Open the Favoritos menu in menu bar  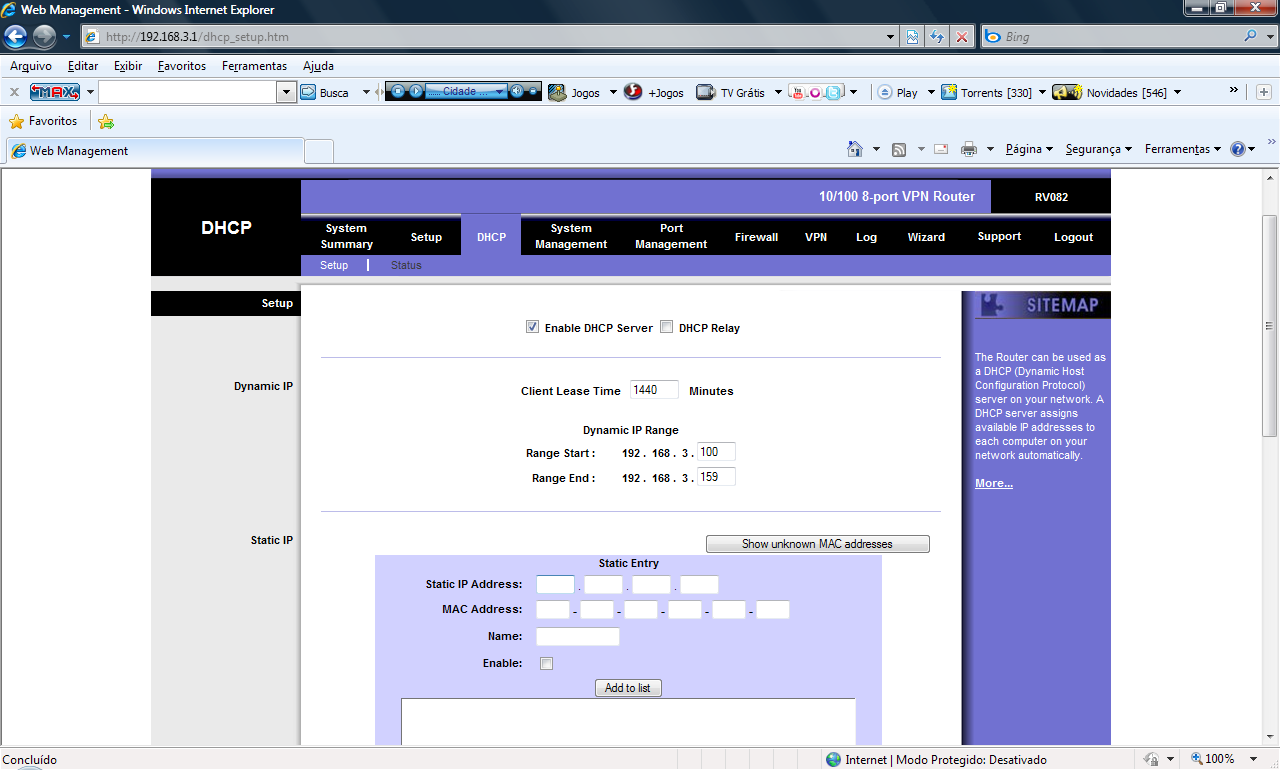pyautogui.click(x=182, y=66)
